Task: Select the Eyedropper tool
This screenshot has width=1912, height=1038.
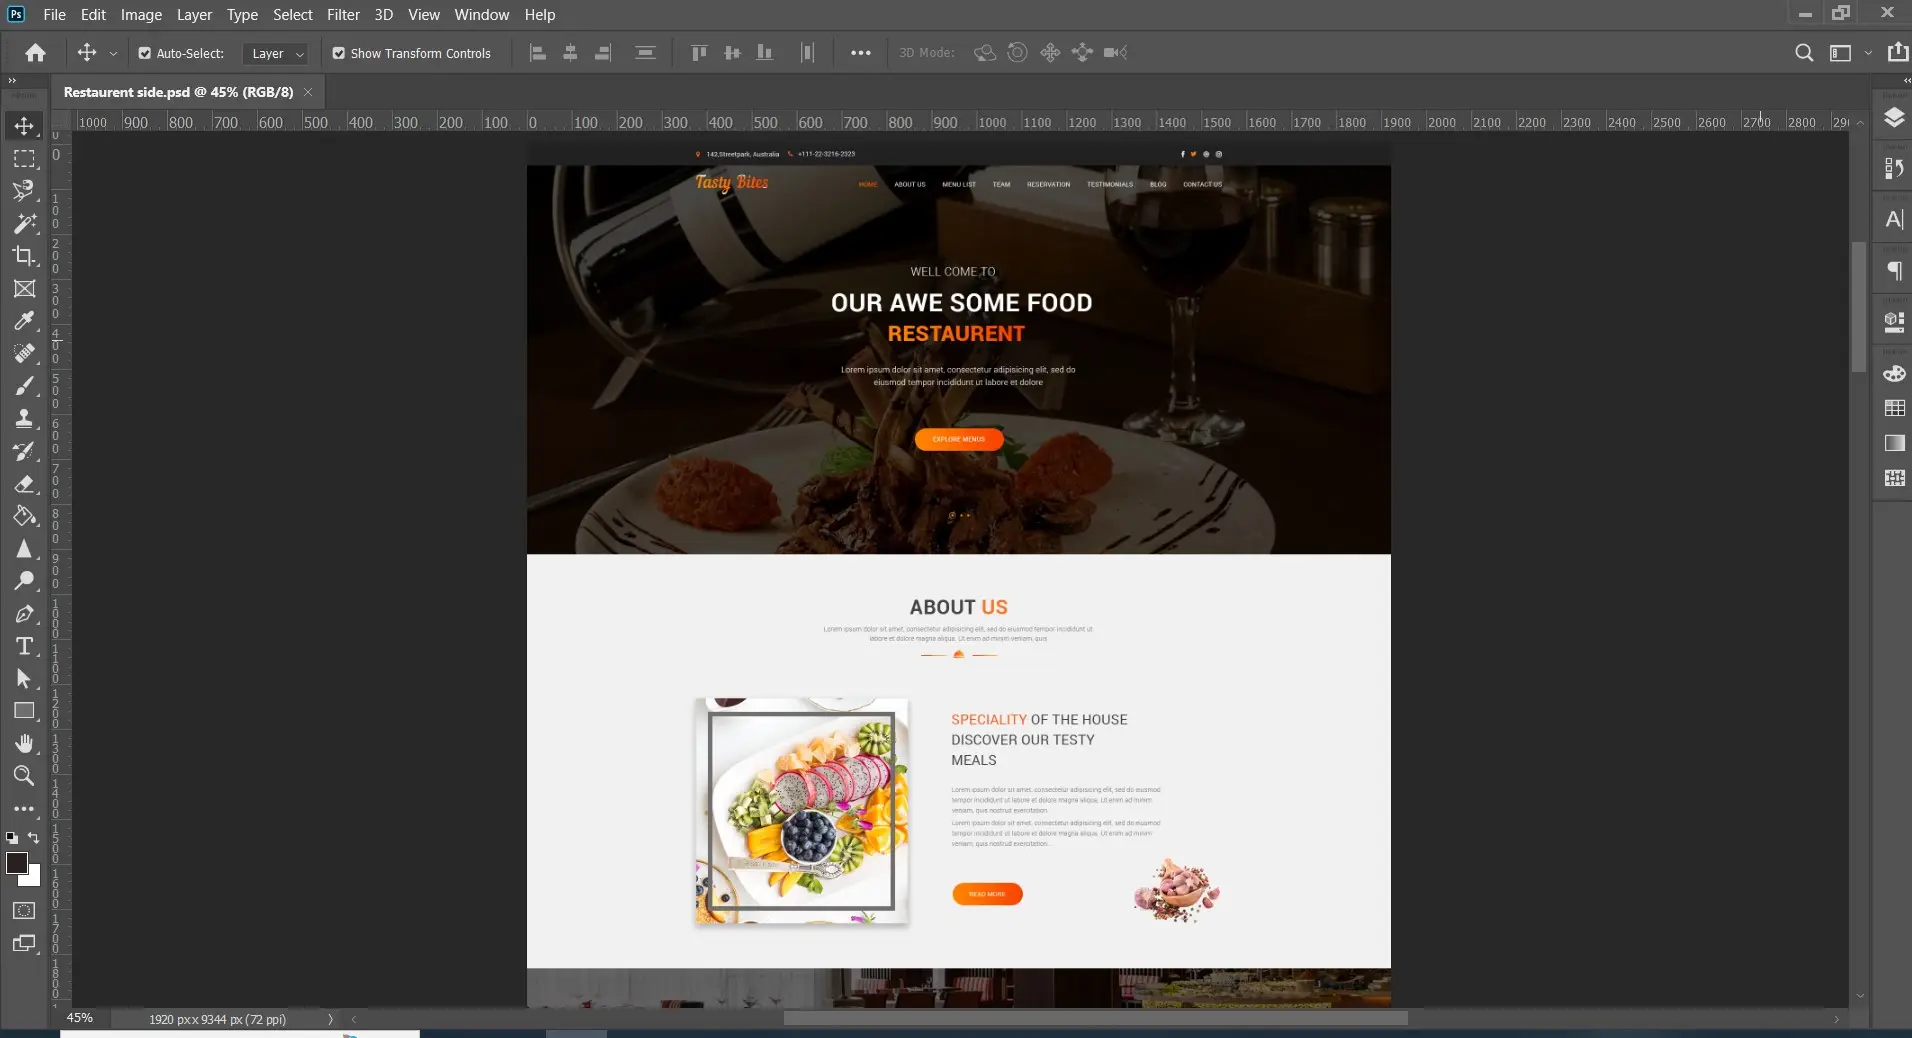Action: pyautogui.click(x=24, y=321)
